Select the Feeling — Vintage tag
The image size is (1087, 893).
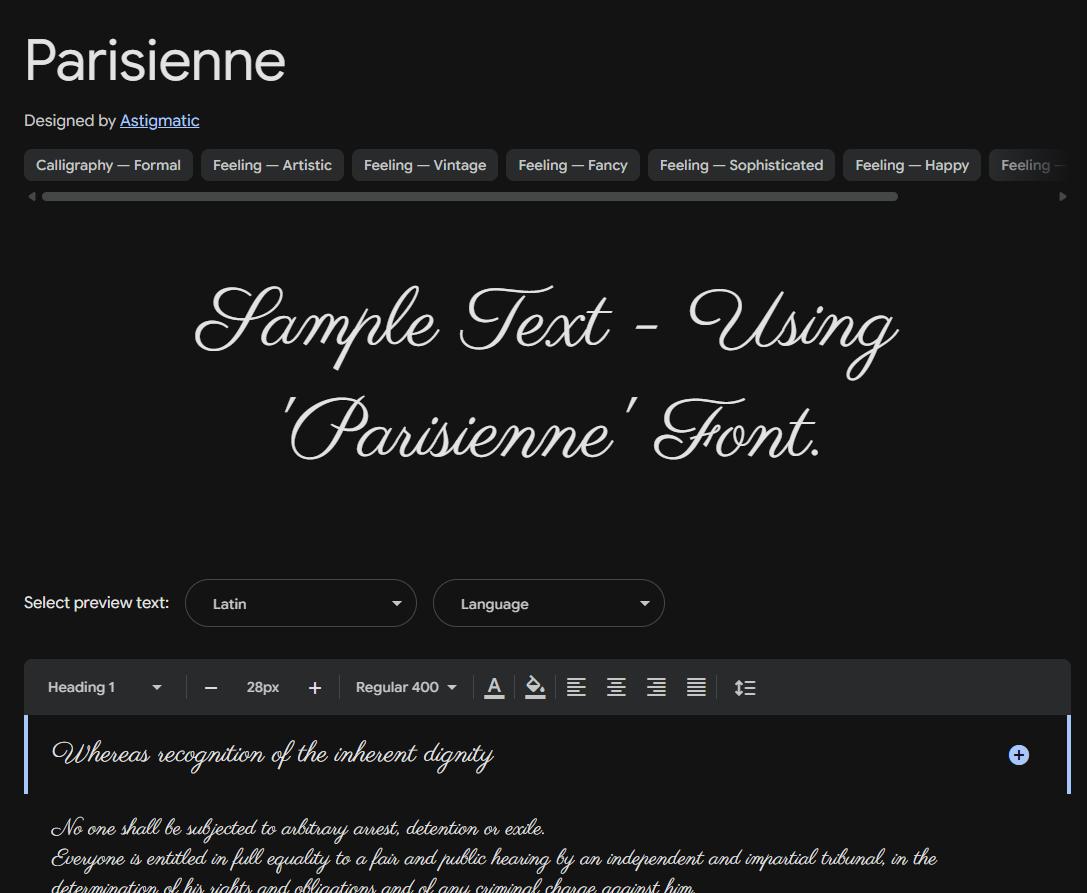[x=425, y=165]
